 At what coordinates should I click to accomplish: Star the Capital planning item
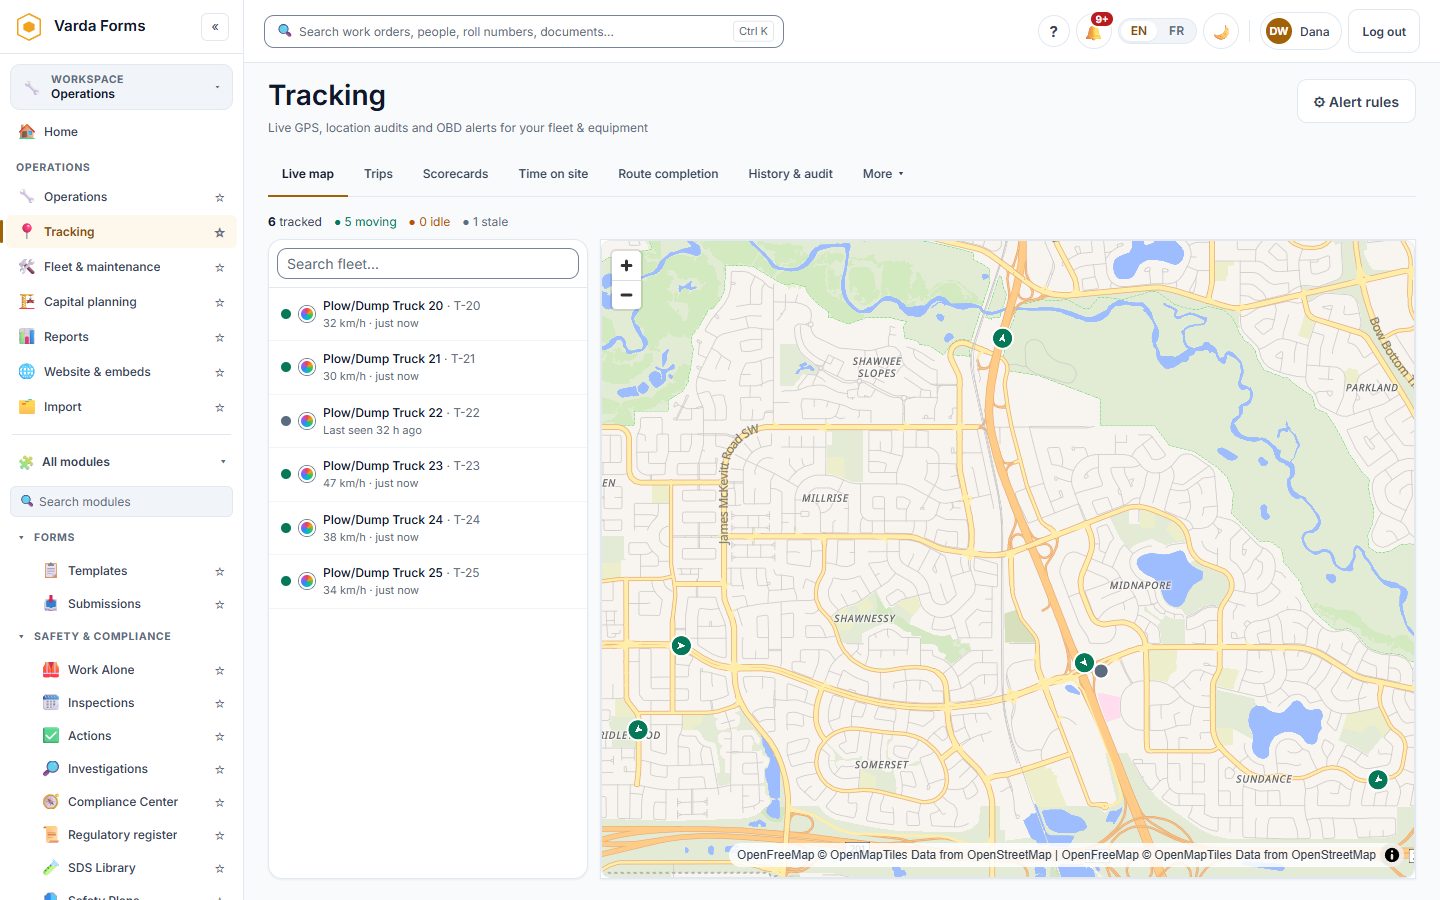[220, 302]
